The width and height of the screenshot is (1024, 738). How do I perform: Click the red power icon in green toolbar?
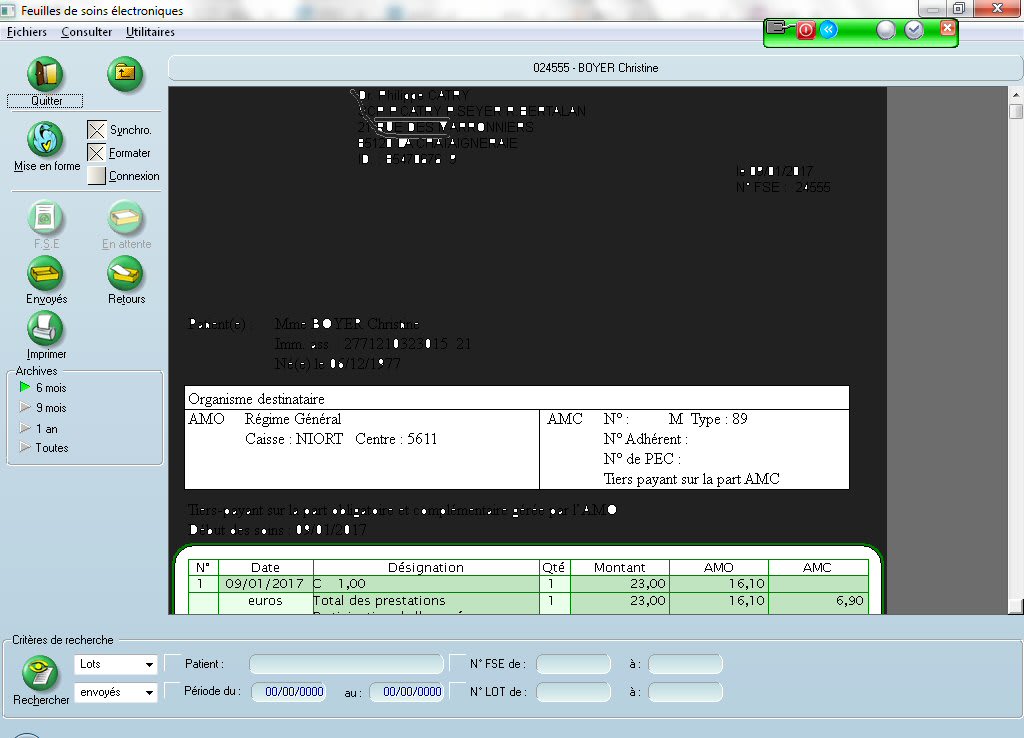pyautogui.click(x=806, y=30)
